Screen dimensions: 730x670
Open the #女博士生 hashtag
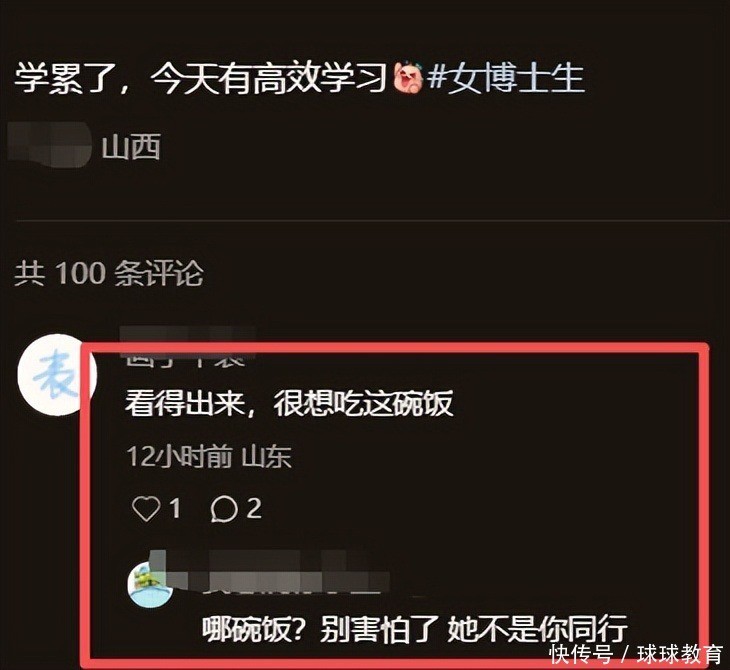pos(506,78)
